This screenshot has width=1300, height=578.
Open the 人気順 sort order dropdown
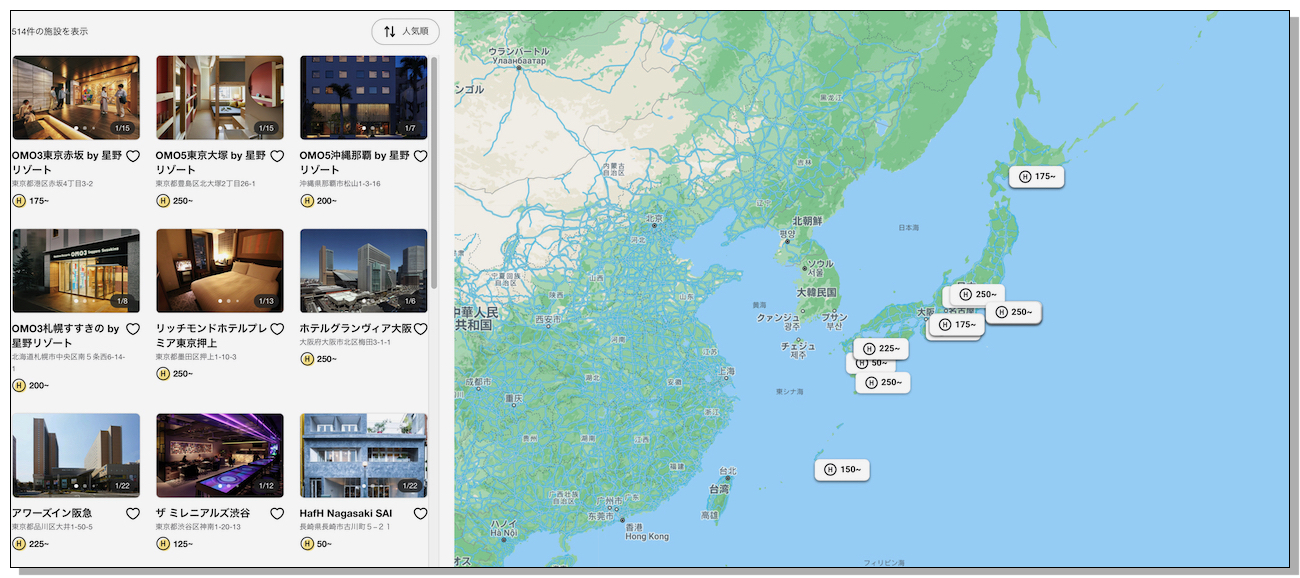pyautogui.click(x=405, y=32)
